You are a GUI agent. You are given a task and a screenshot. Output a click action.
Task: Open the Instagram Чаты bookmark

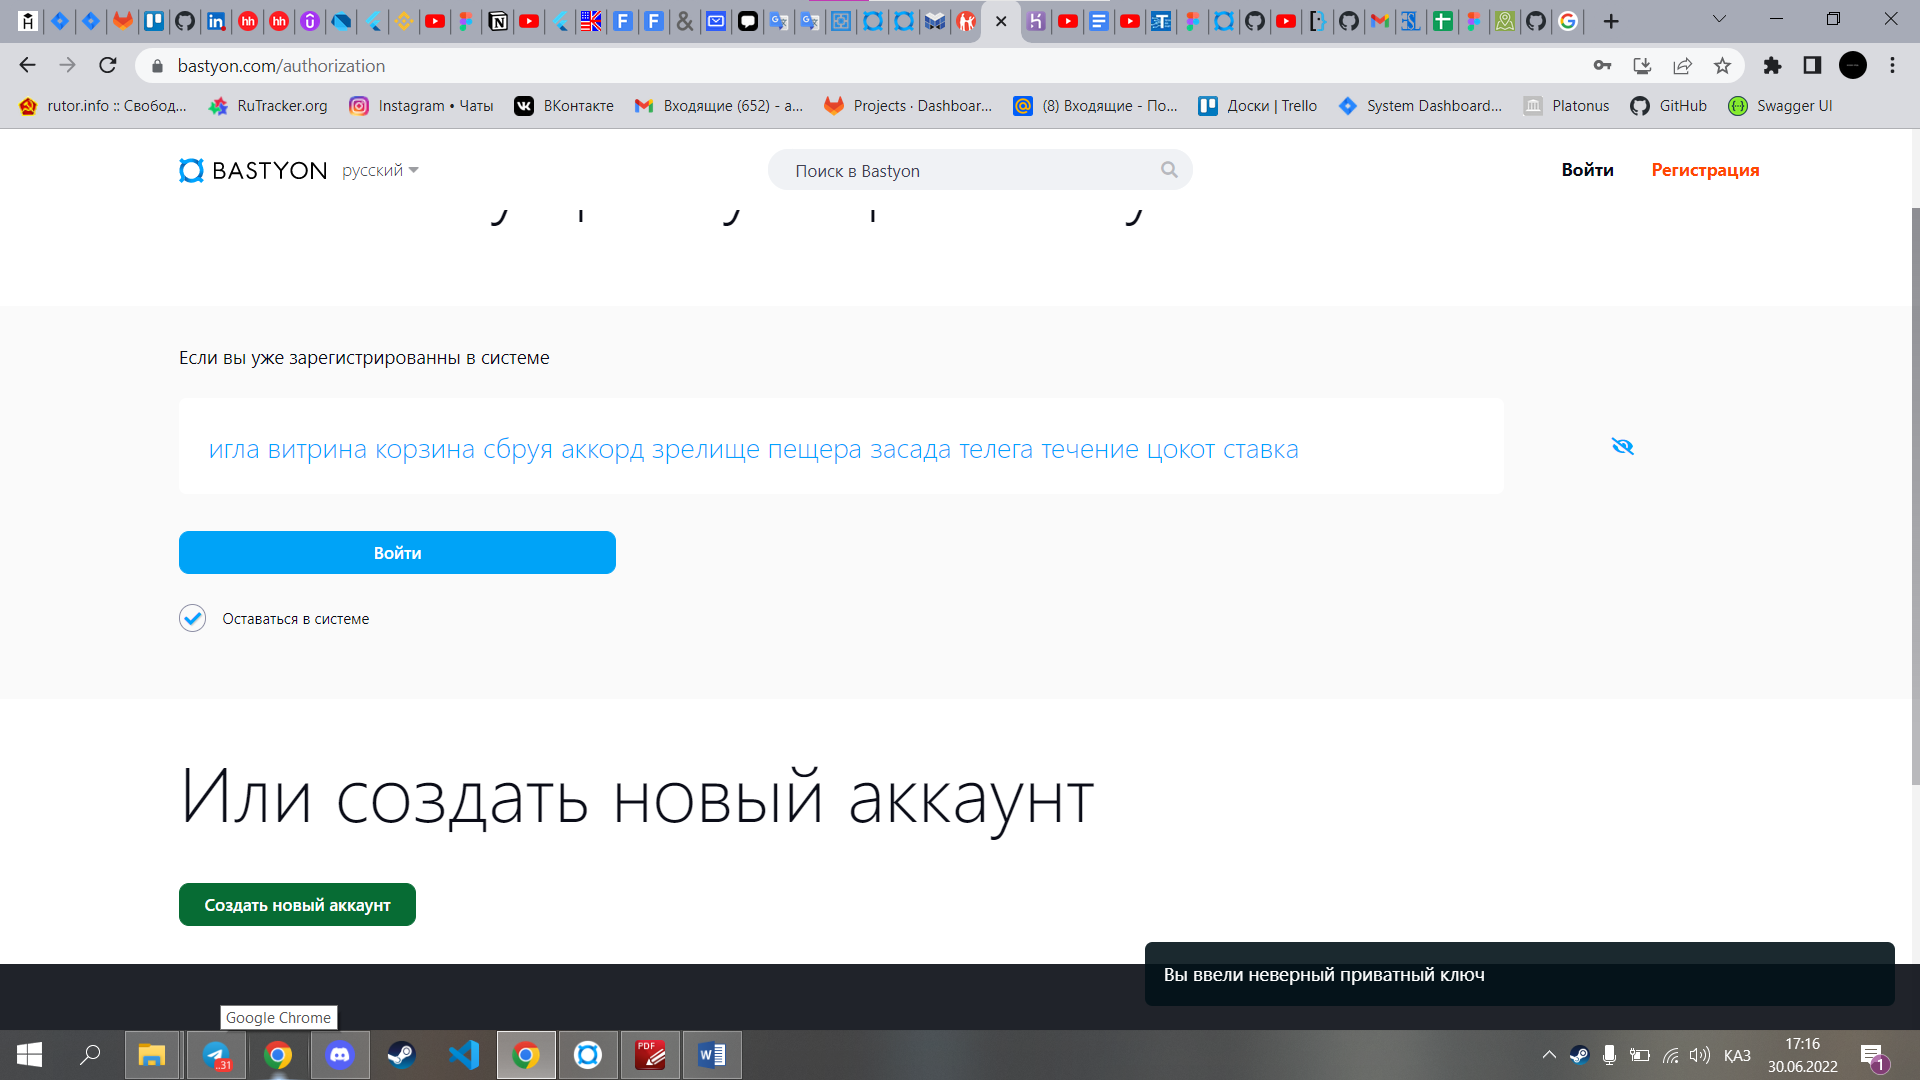pos(421,106)
